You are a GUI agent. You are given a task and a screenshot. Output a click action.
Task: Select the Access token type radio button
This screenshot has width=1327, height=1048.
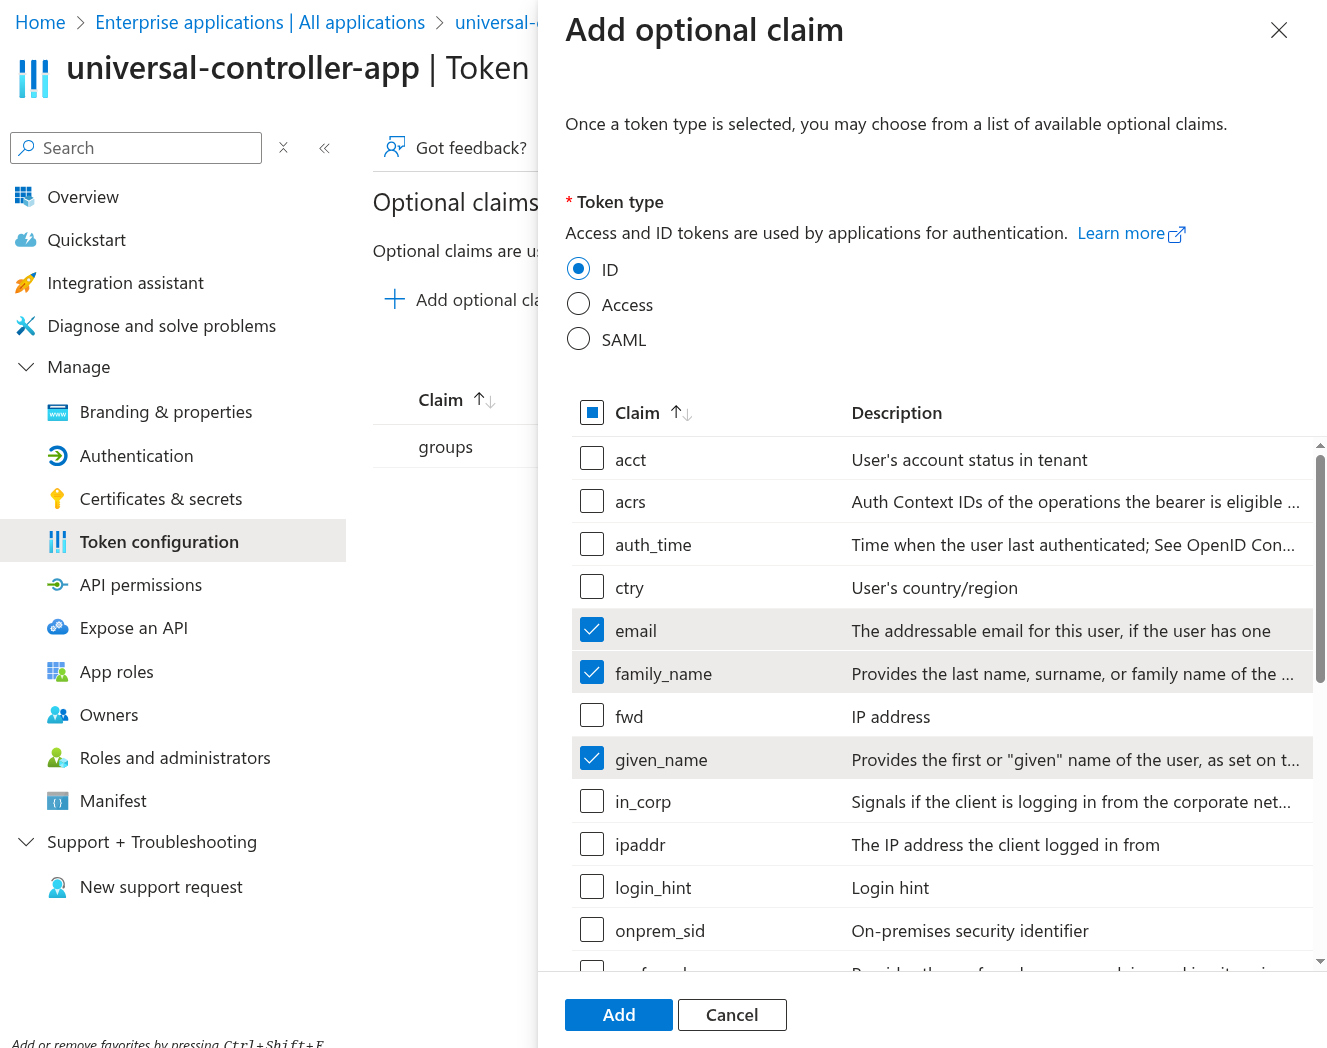tap(578, 304)
